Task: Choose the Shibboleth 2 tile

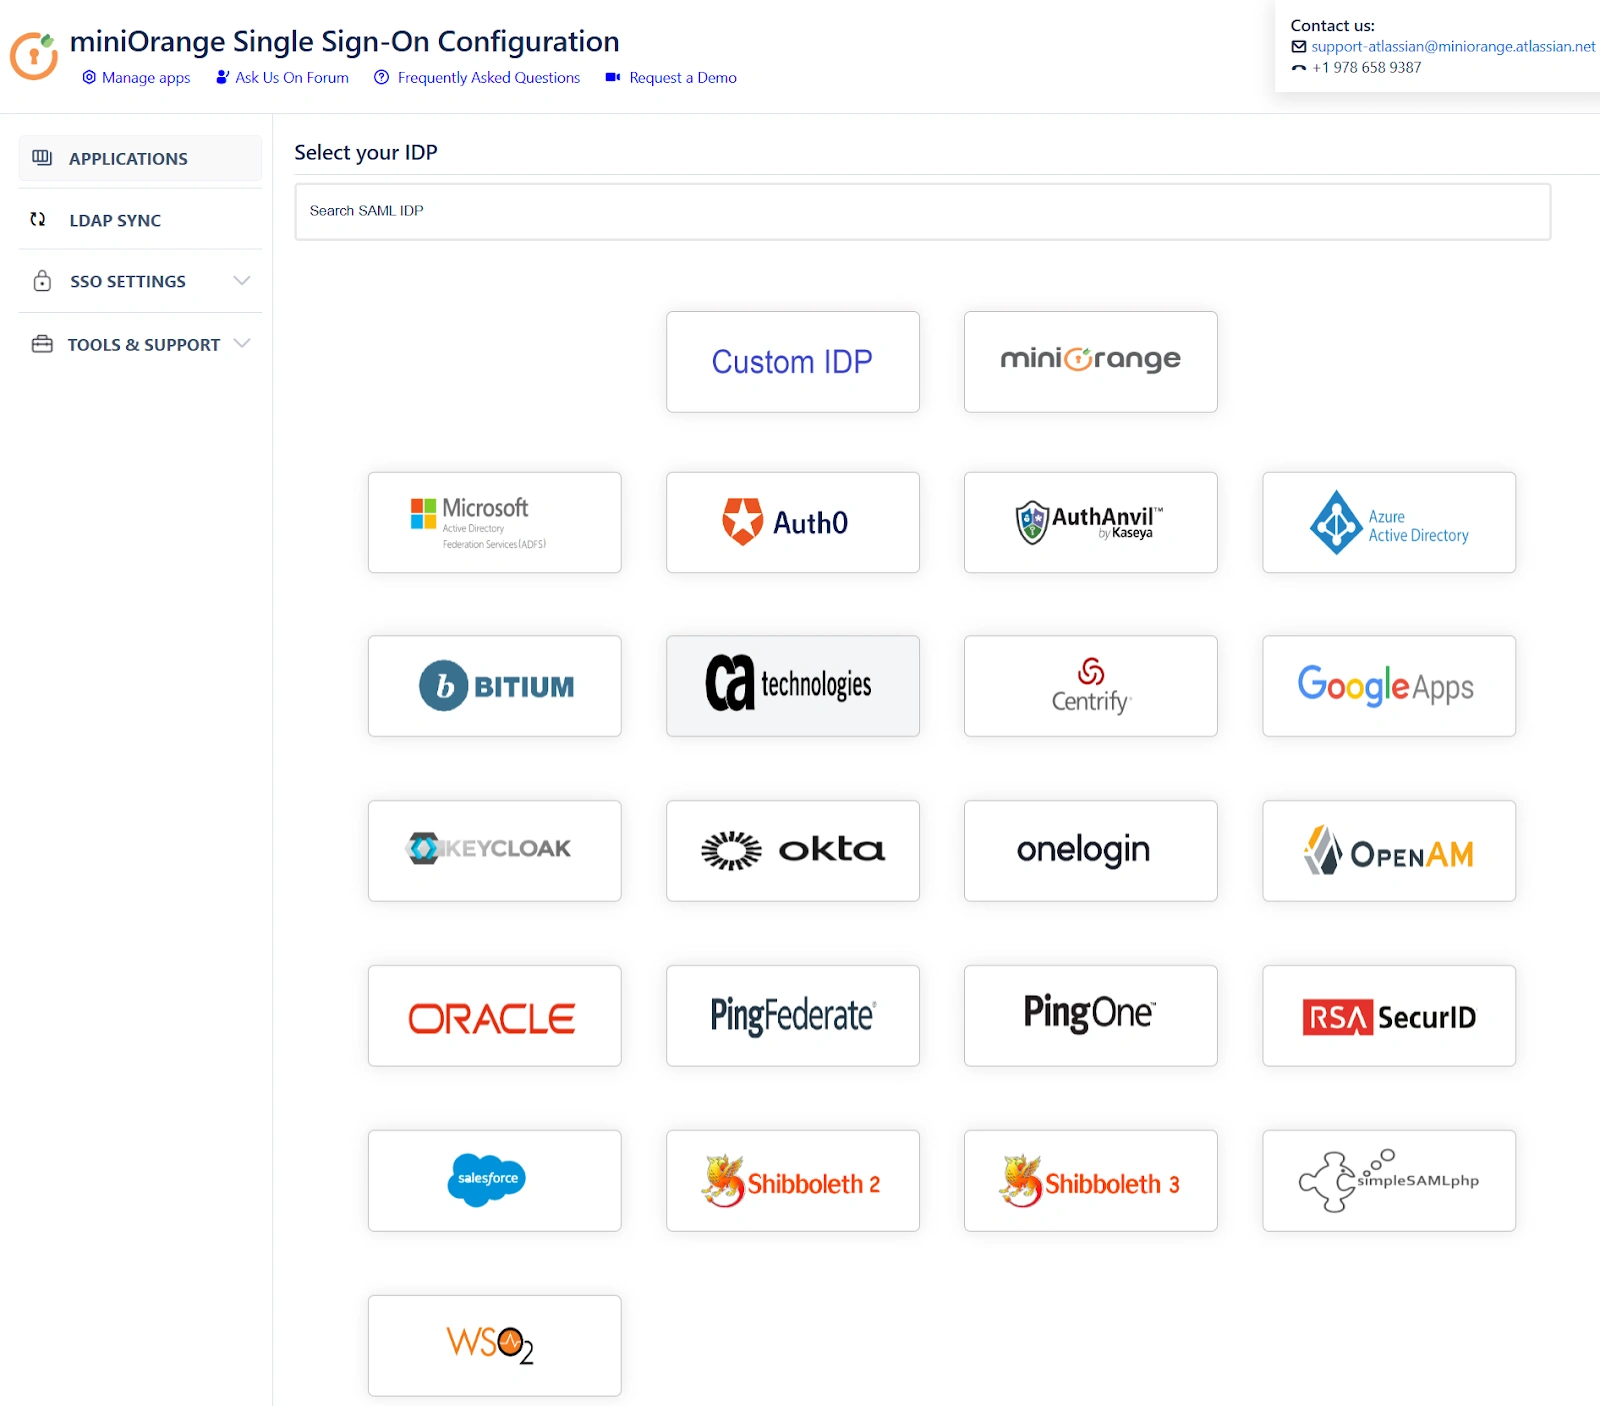Action: click(x=793, y=1181)
